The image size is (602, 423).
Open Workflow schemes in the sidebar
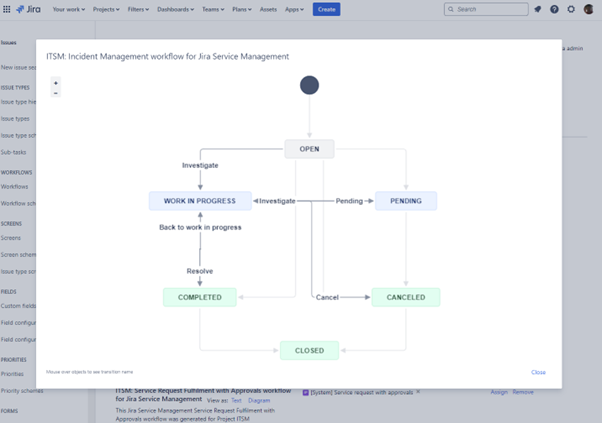[18, 203]
